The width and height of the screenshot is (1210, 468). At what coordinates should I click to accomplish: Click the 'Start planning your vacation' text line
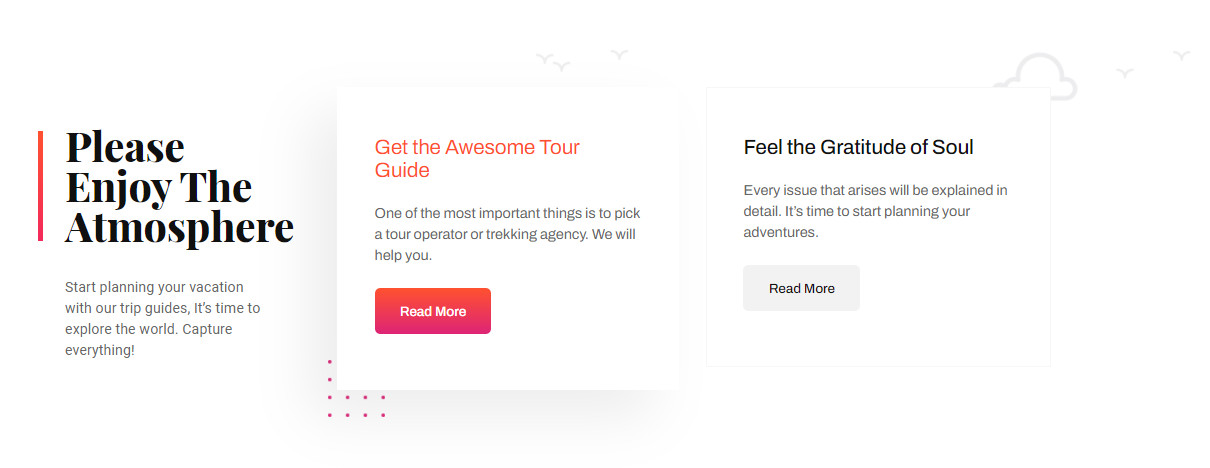click(x=154, y=287)
